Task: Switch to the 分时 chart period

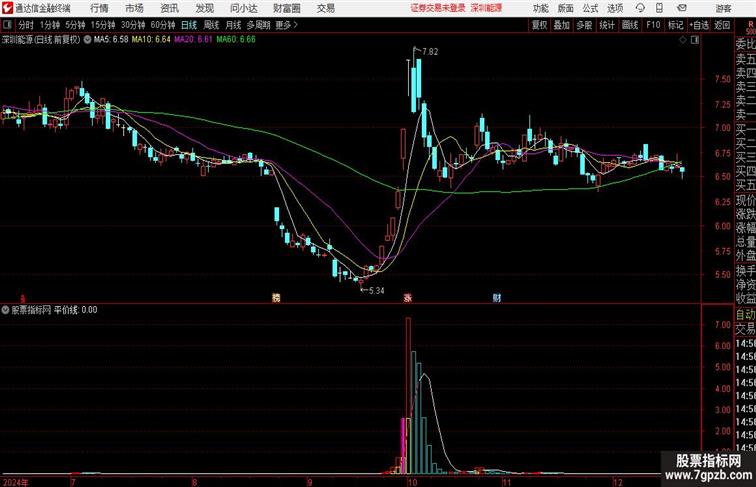Action: point(26,25)
